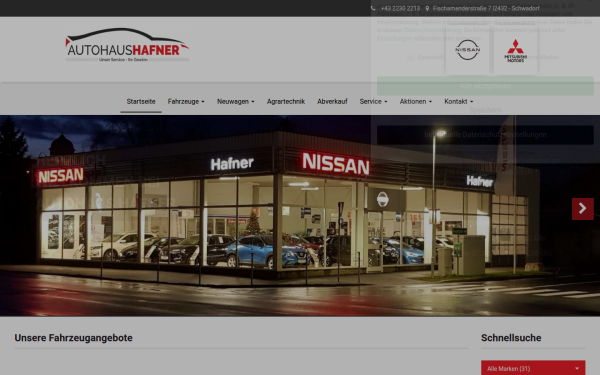Image resolution: width=600 pixels, height=375 pixels.
Task: Expand the Fahrzeuge menu
Action: coord(186,101)
